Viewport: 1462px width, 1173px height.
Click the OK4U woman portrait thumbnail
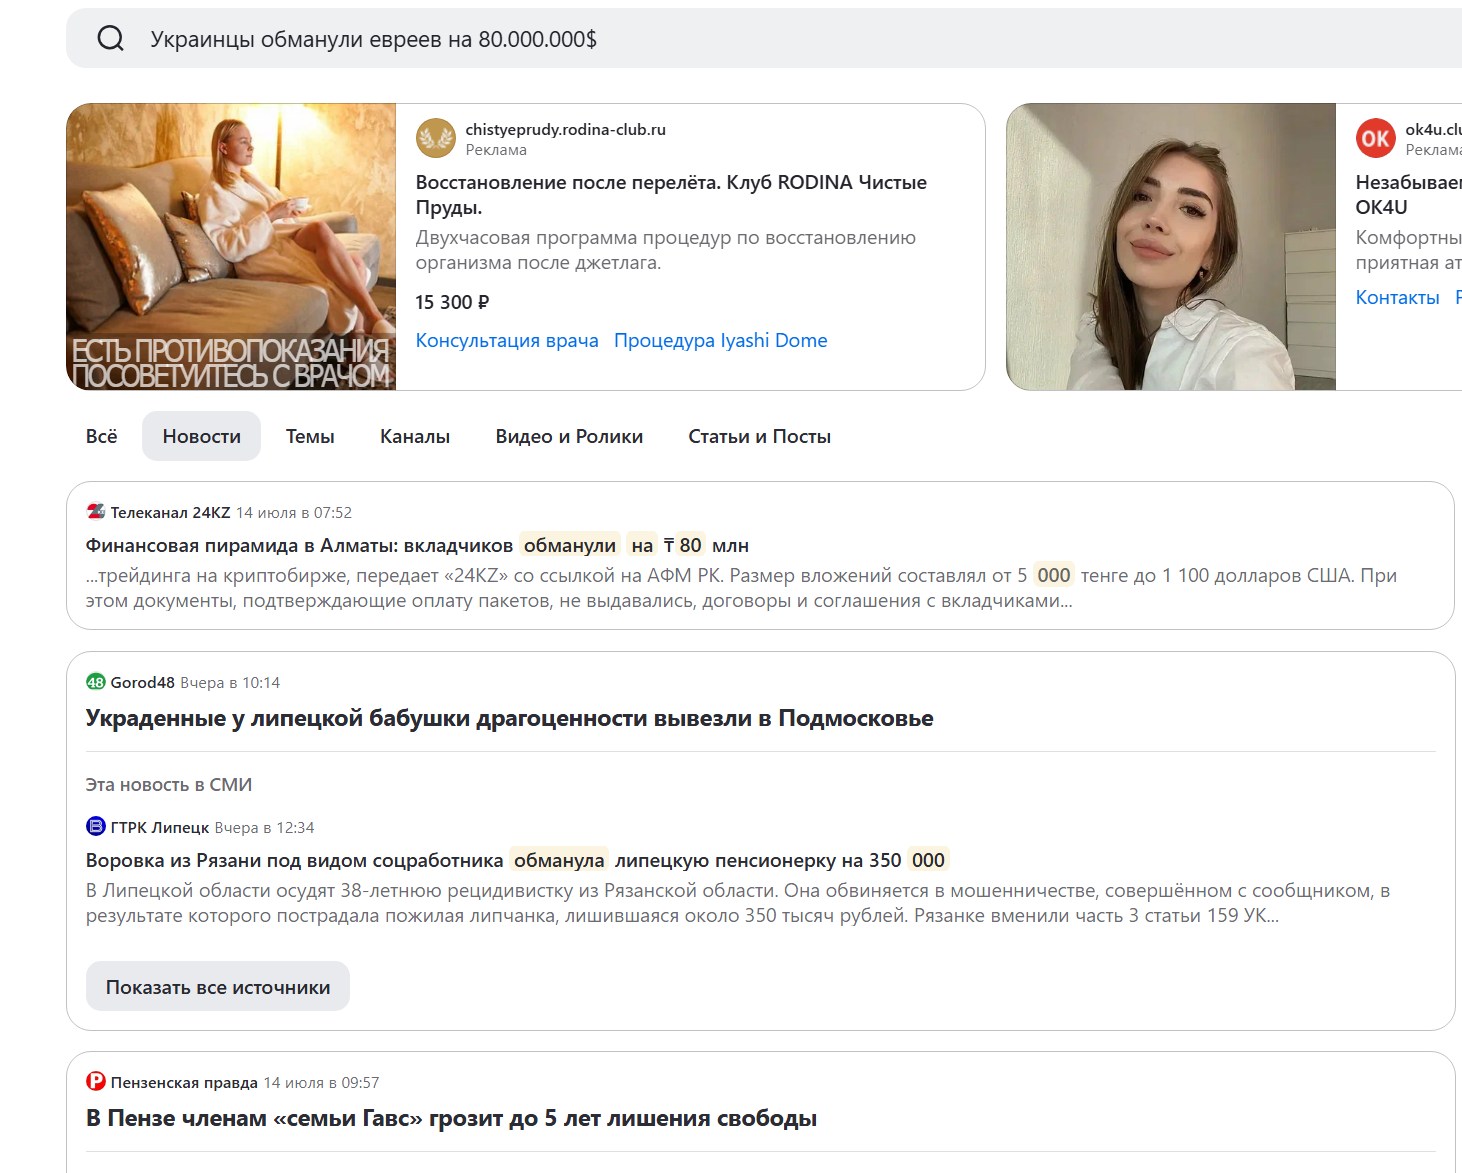tap(1171, 247)
